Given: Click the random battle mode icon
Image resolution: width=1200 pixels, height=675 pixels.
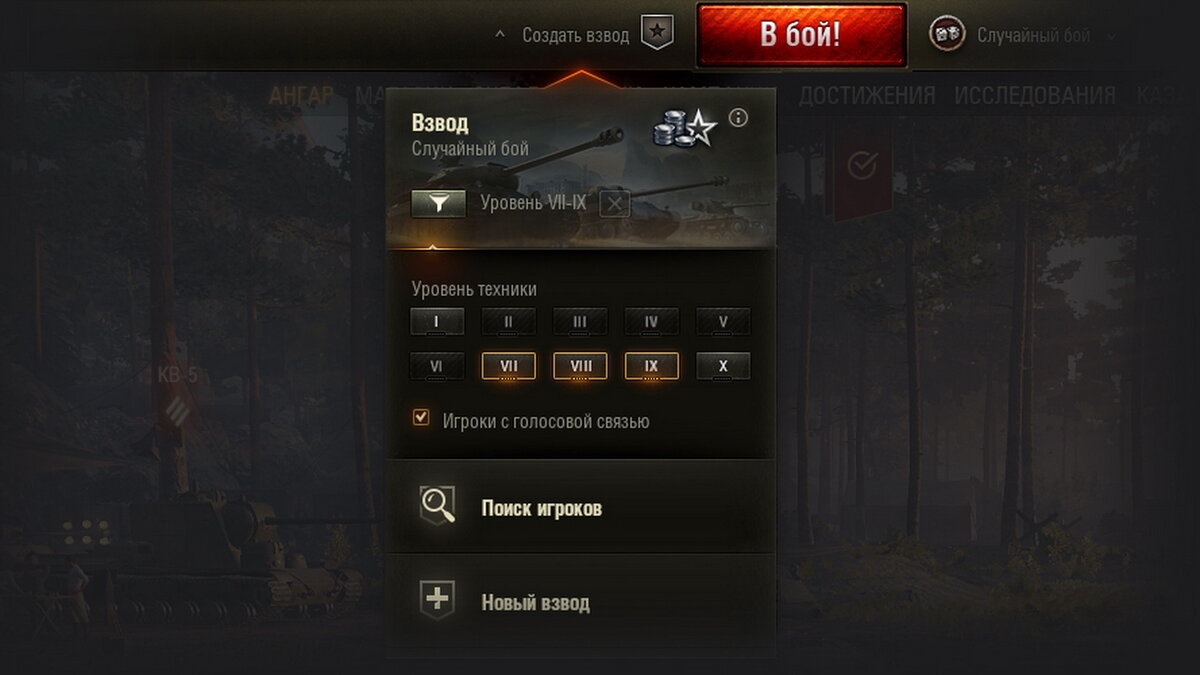Looking at the screenshot, I should click(946, 35).
